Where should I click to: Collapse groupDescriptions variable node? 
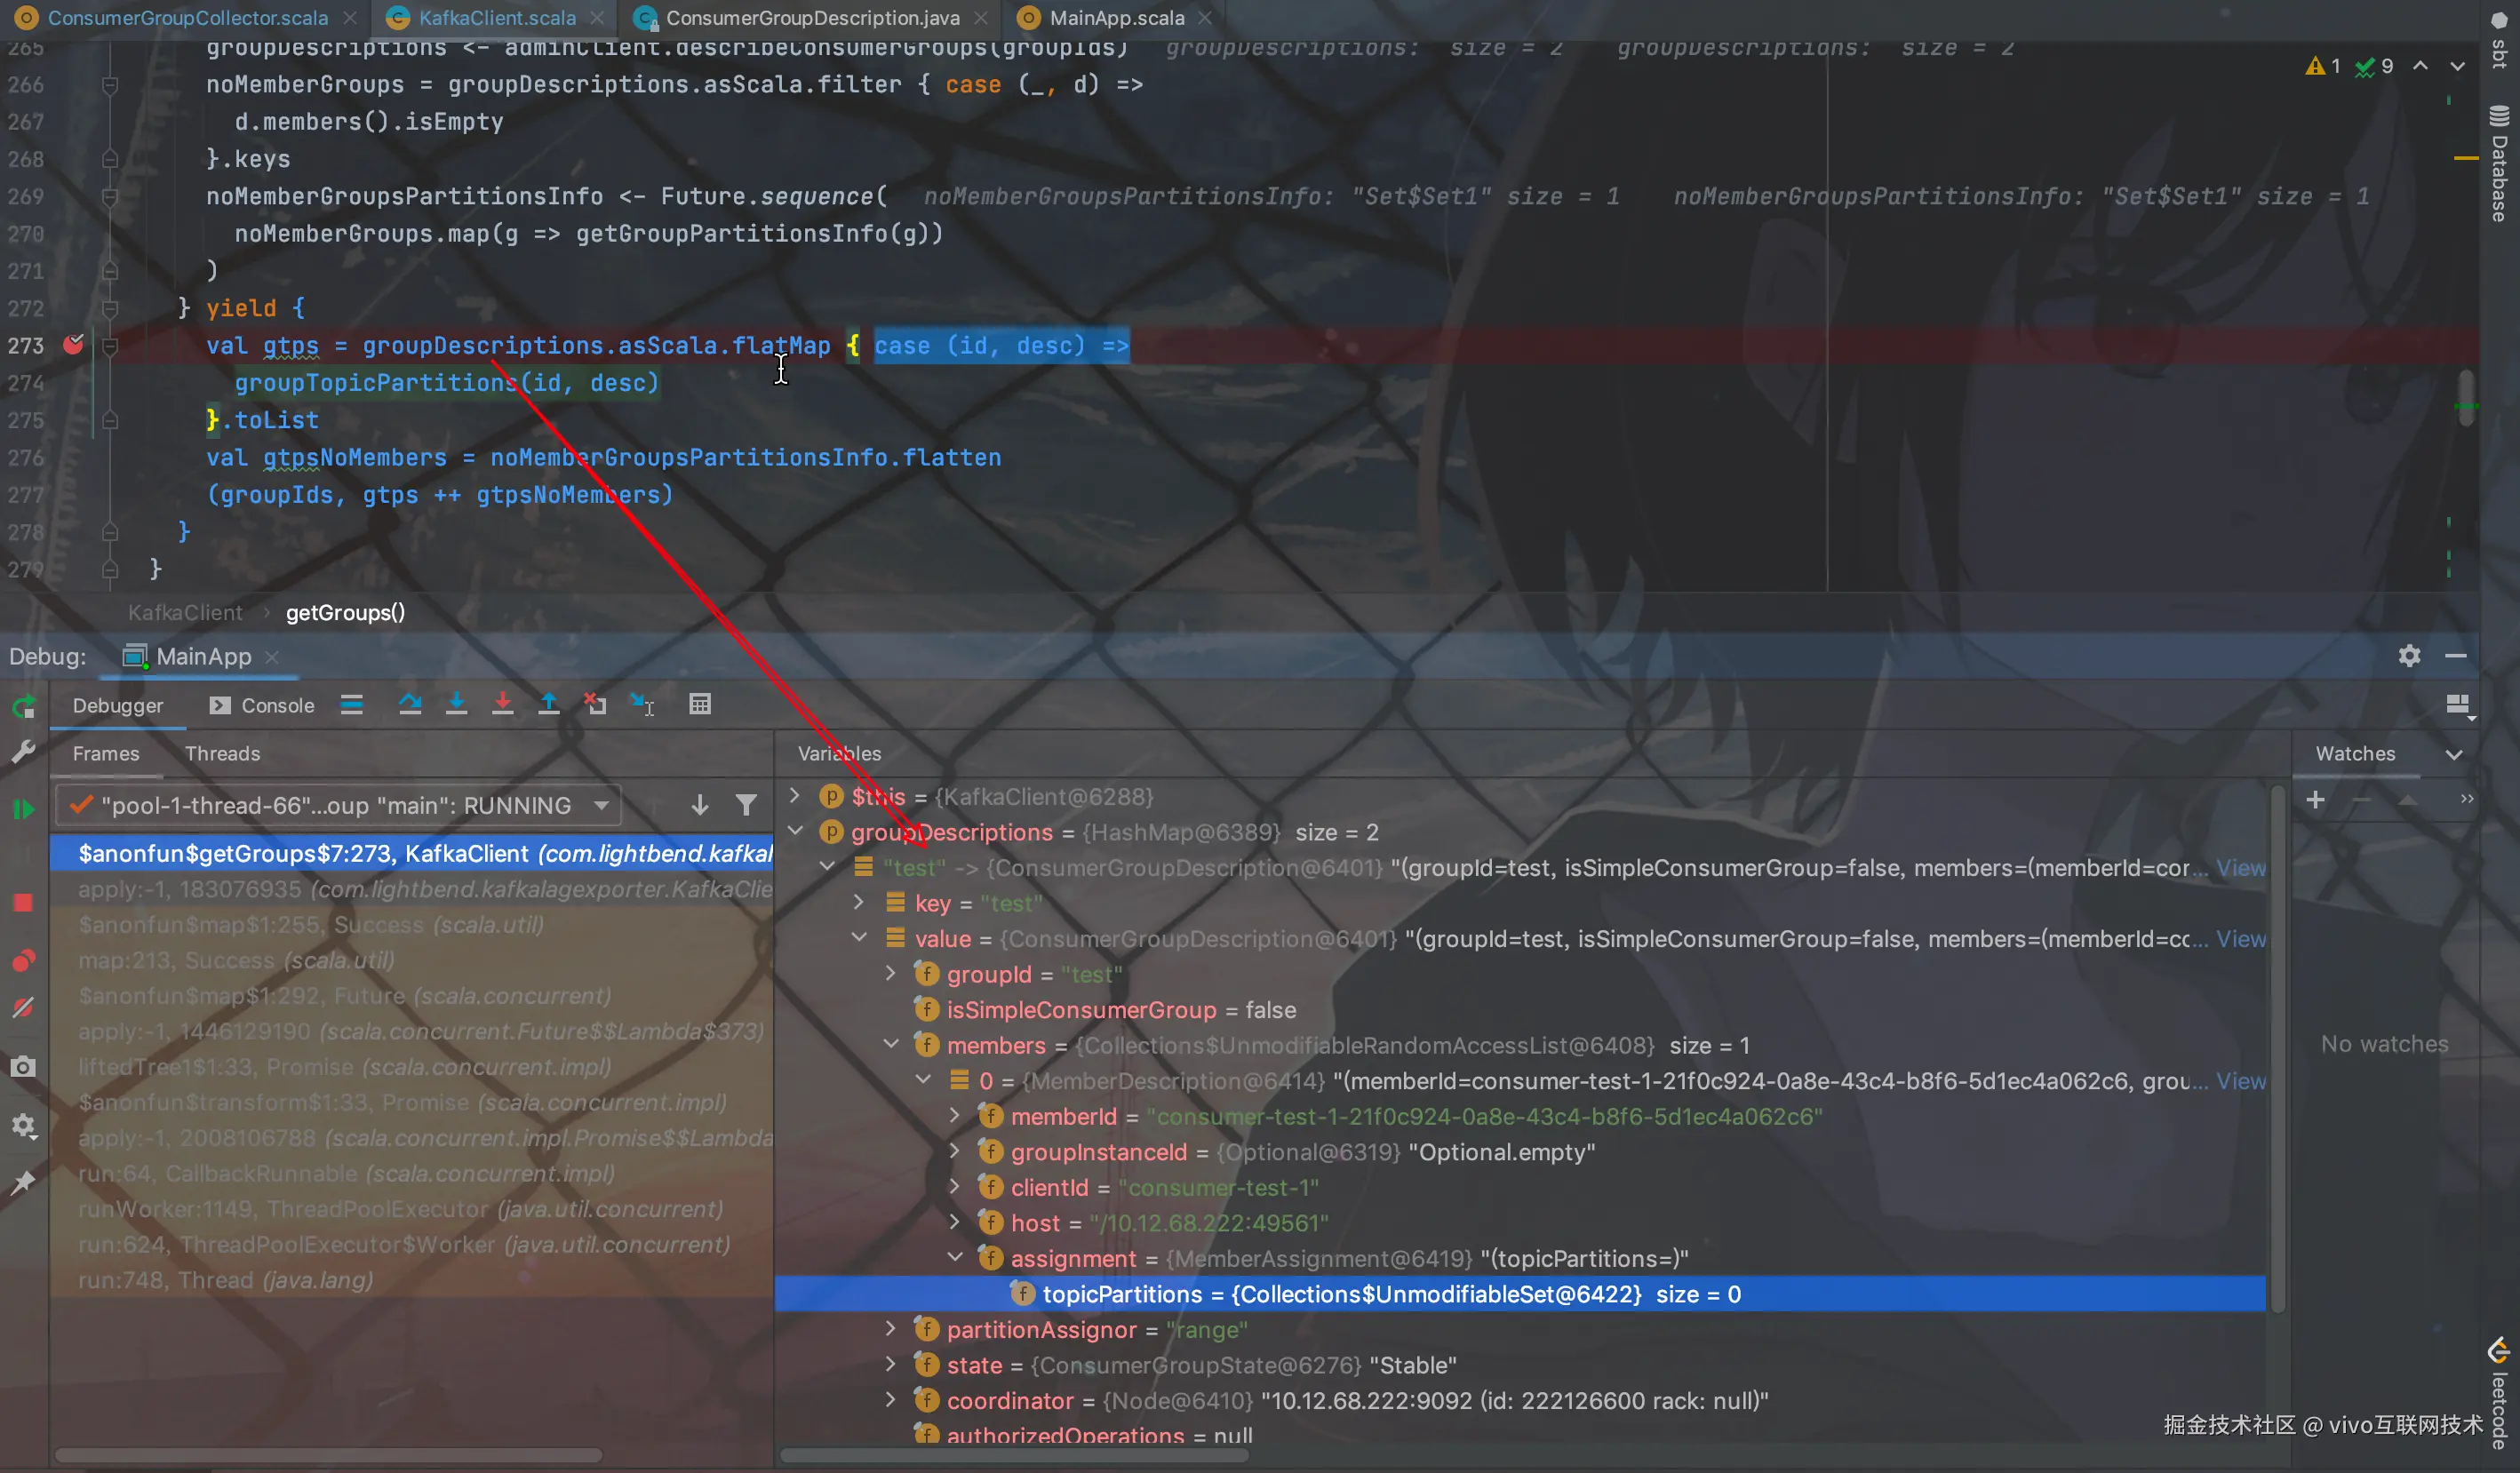(x=796, y=831)
